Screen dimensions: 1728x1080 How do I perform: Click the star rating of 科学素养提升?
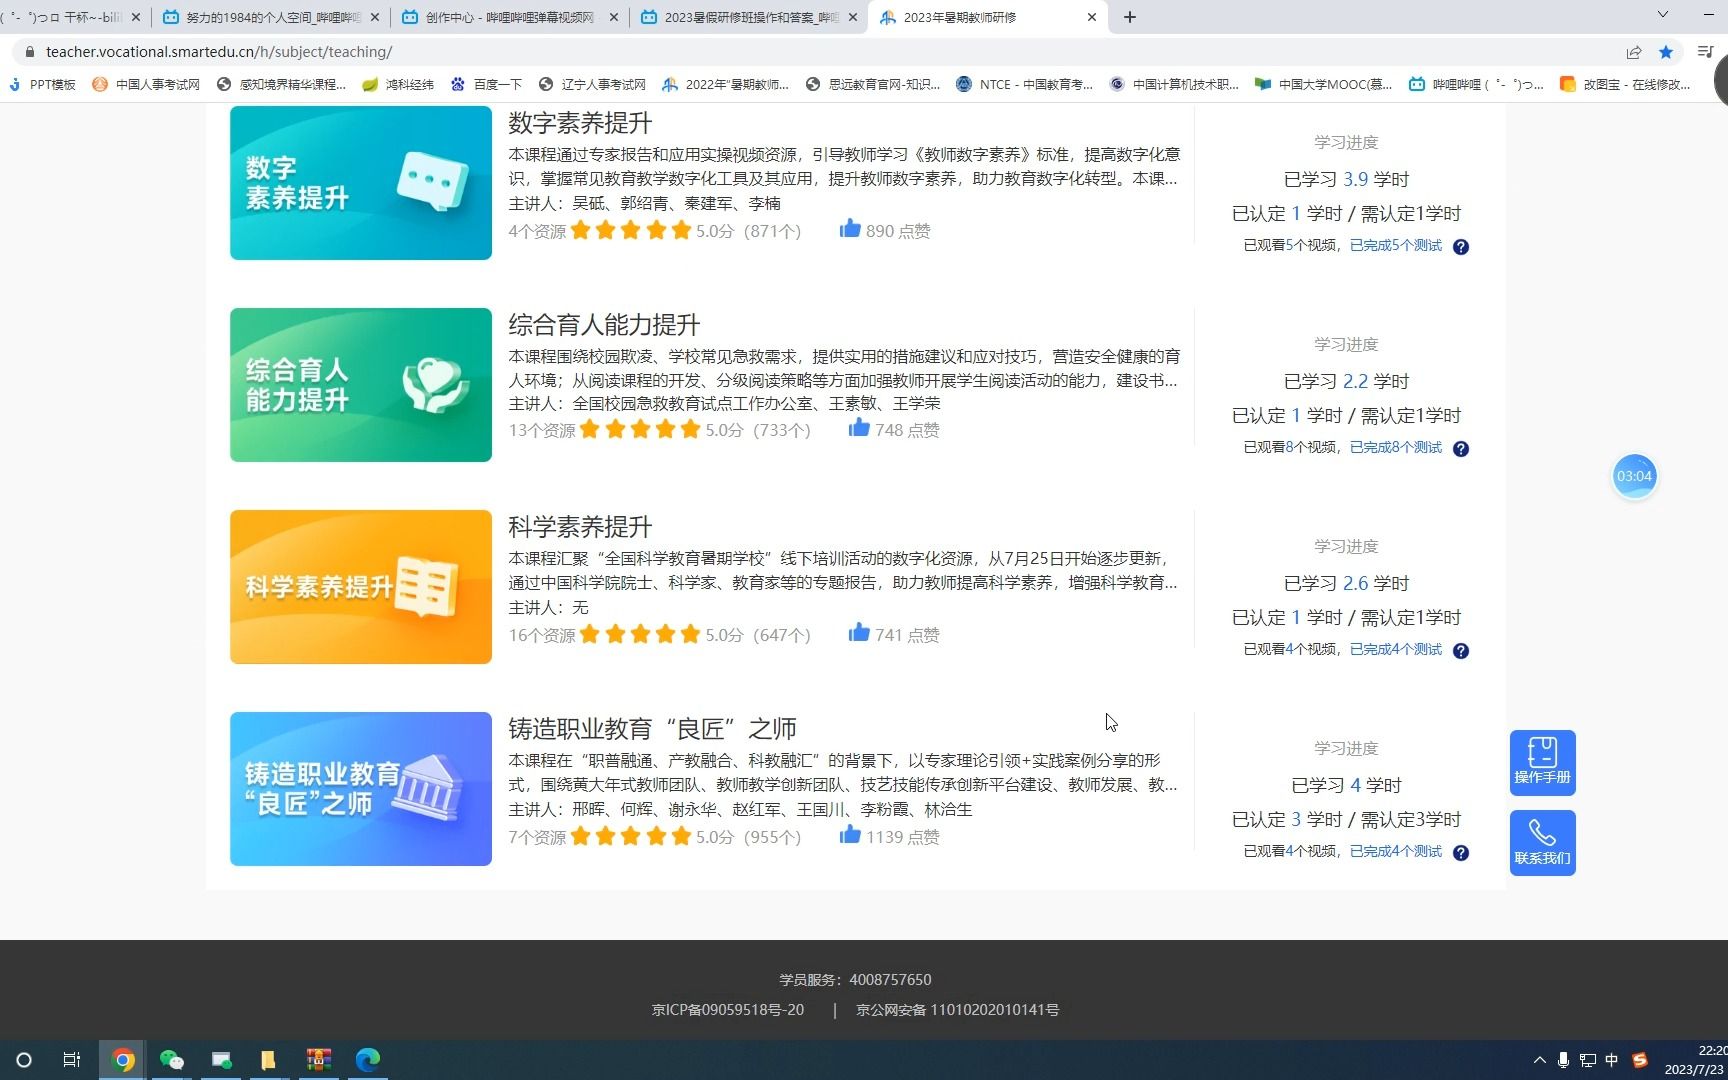tap(640, 634)
